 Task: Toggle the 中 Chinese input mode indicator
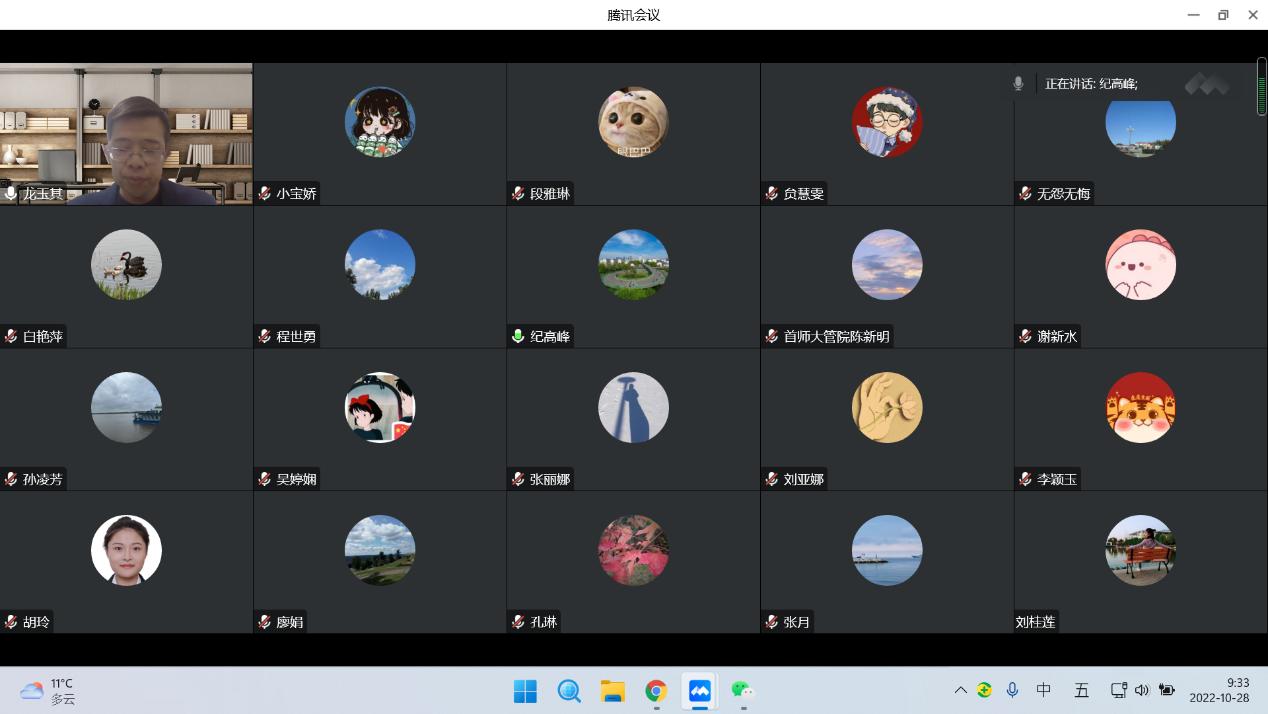click(x=1043, y=690)
